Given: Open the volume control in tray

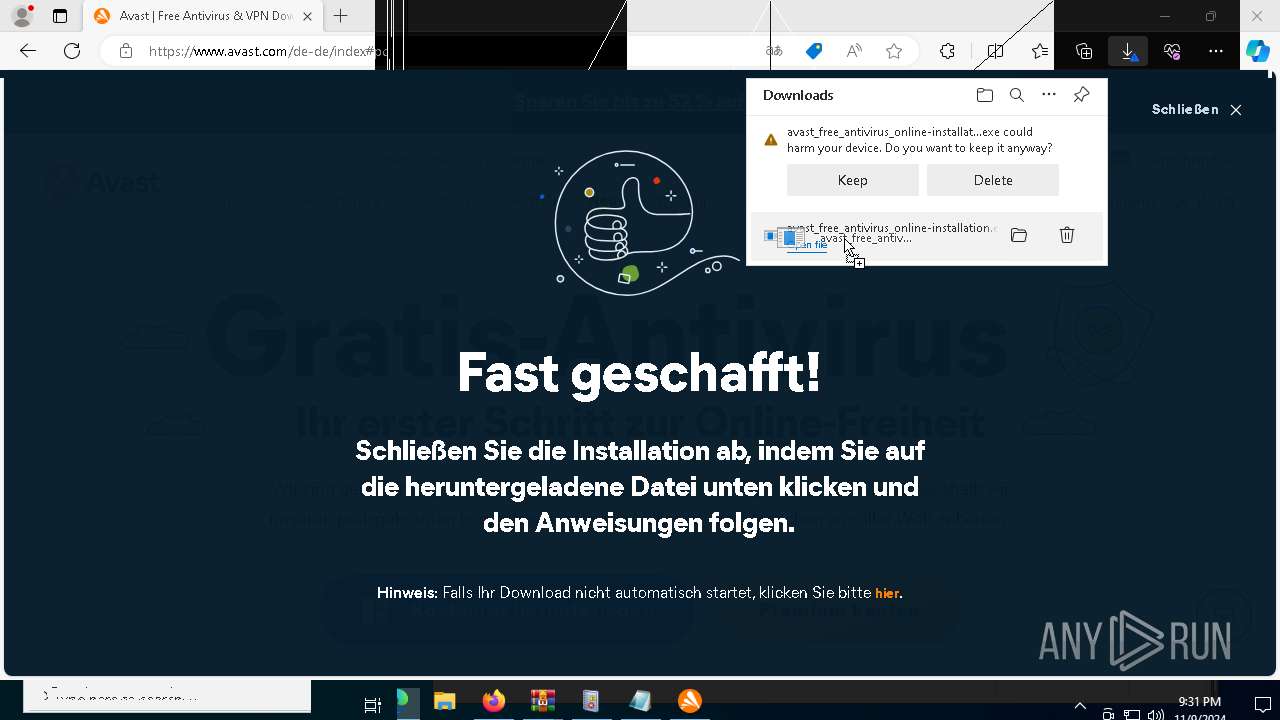Looking at the screenshot, I should coord(1155,714).
